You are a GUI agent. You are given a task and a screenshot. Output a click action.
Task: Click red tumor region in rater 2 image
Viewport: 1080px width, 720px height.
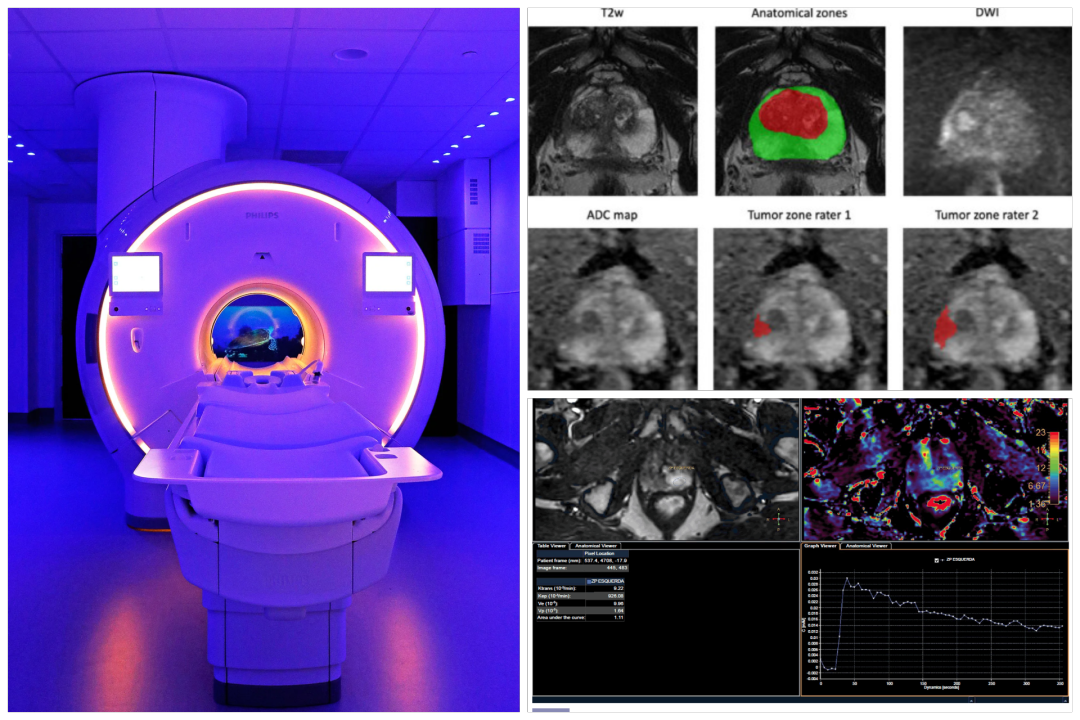(x=942, y=328)
